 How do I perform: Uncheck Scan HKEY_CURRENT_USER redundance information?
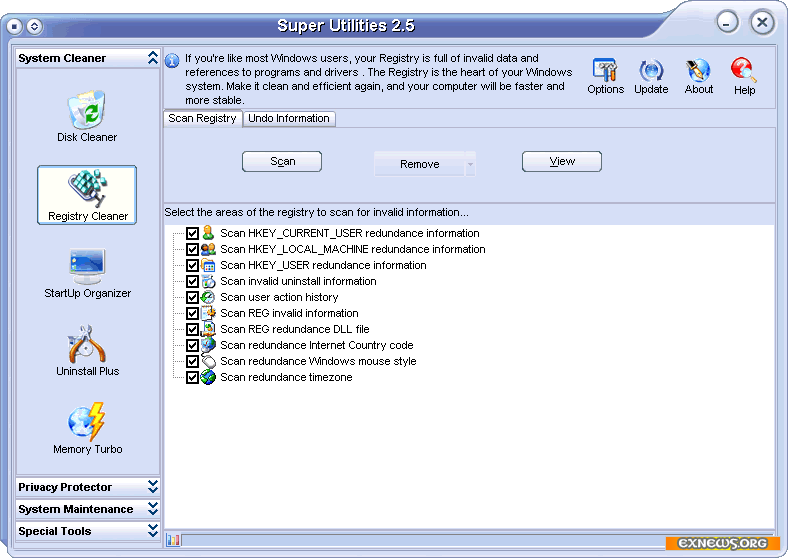pyautogui.click(x=192, y=233)
